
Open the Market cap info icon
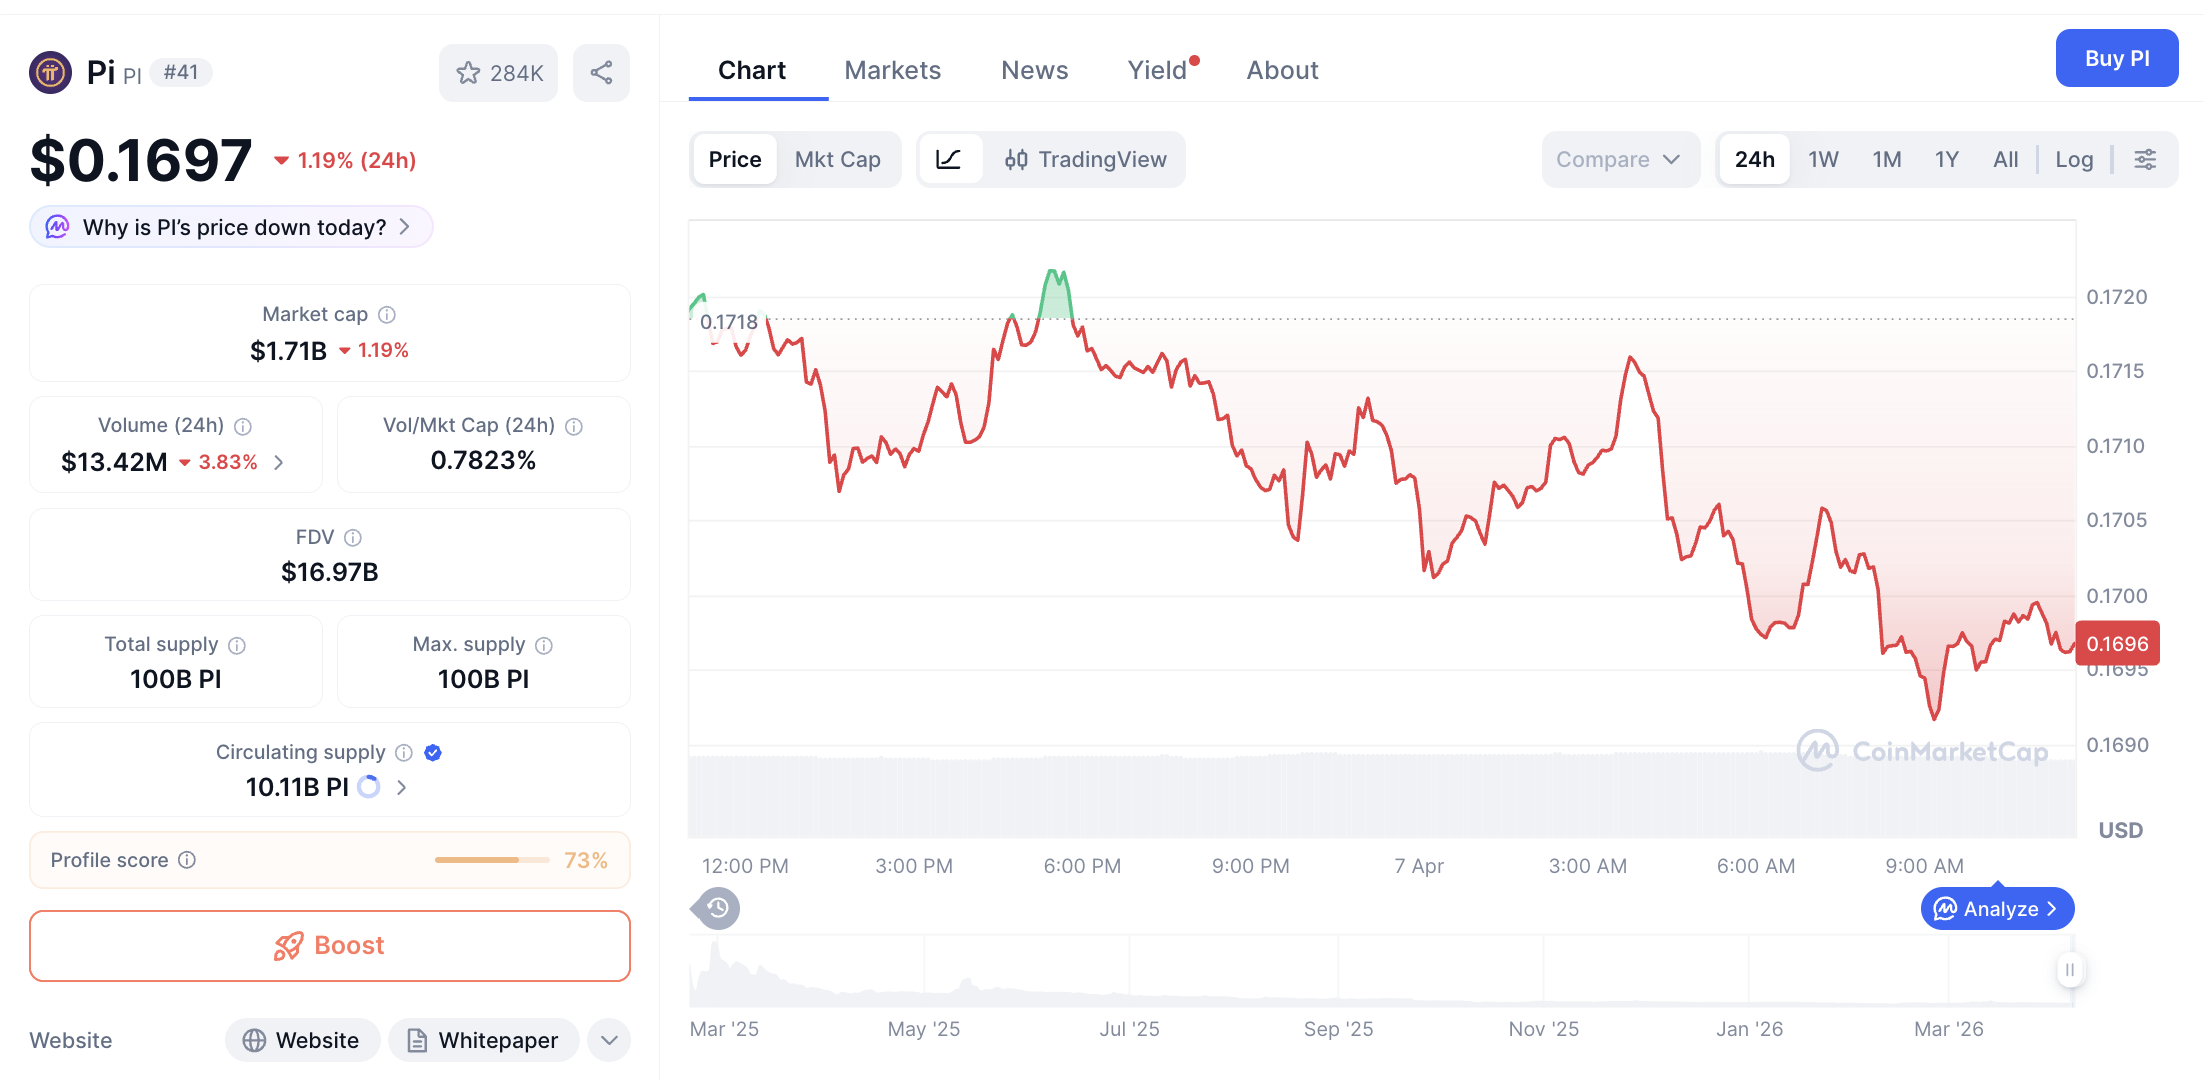click(388, 314)
